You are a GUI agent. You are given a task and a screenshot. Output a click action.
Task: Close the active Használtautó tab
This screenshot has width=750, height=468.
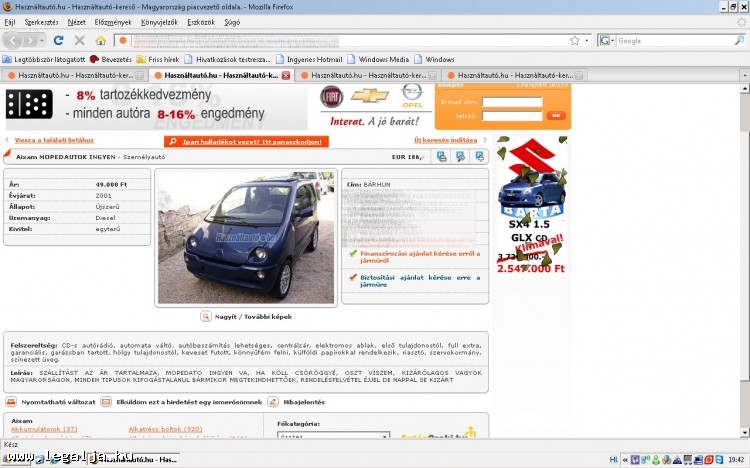[x=286, y=75]
